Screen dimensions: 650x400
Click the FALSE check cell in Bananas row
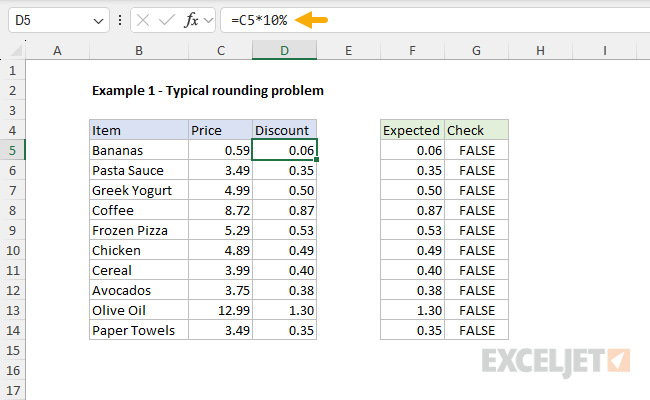(476, 150)
